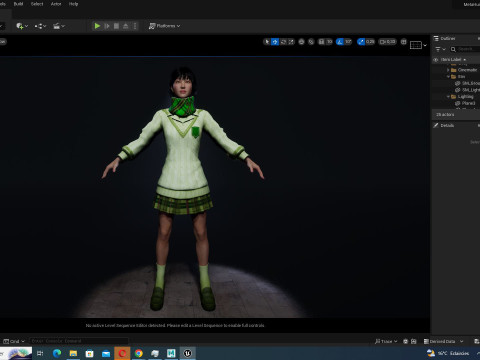
Task: Open the Help menu
Action: [x=73, y=4]
